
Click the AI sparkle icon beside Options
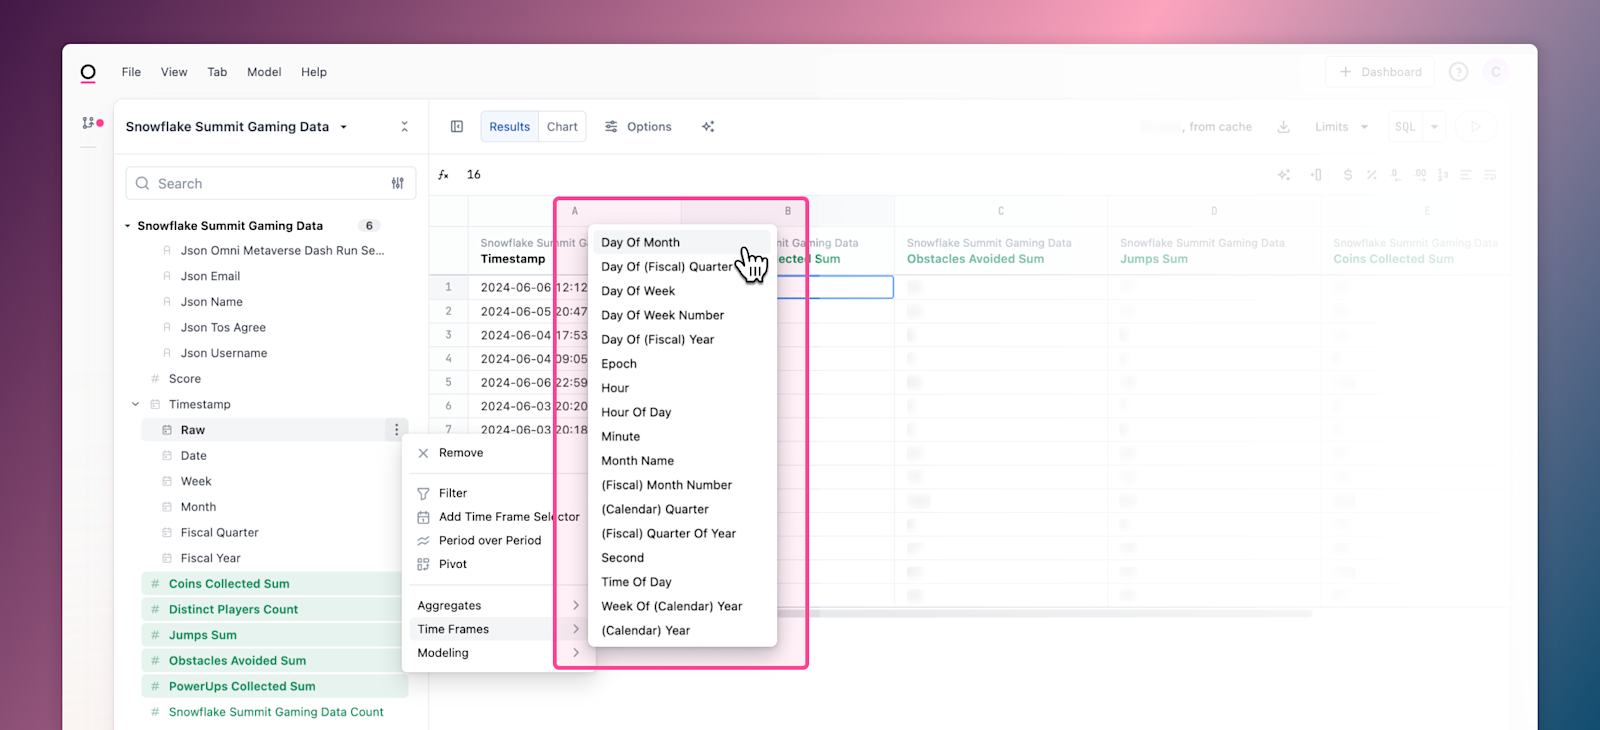pyautogui.click(x=708, y=127)
